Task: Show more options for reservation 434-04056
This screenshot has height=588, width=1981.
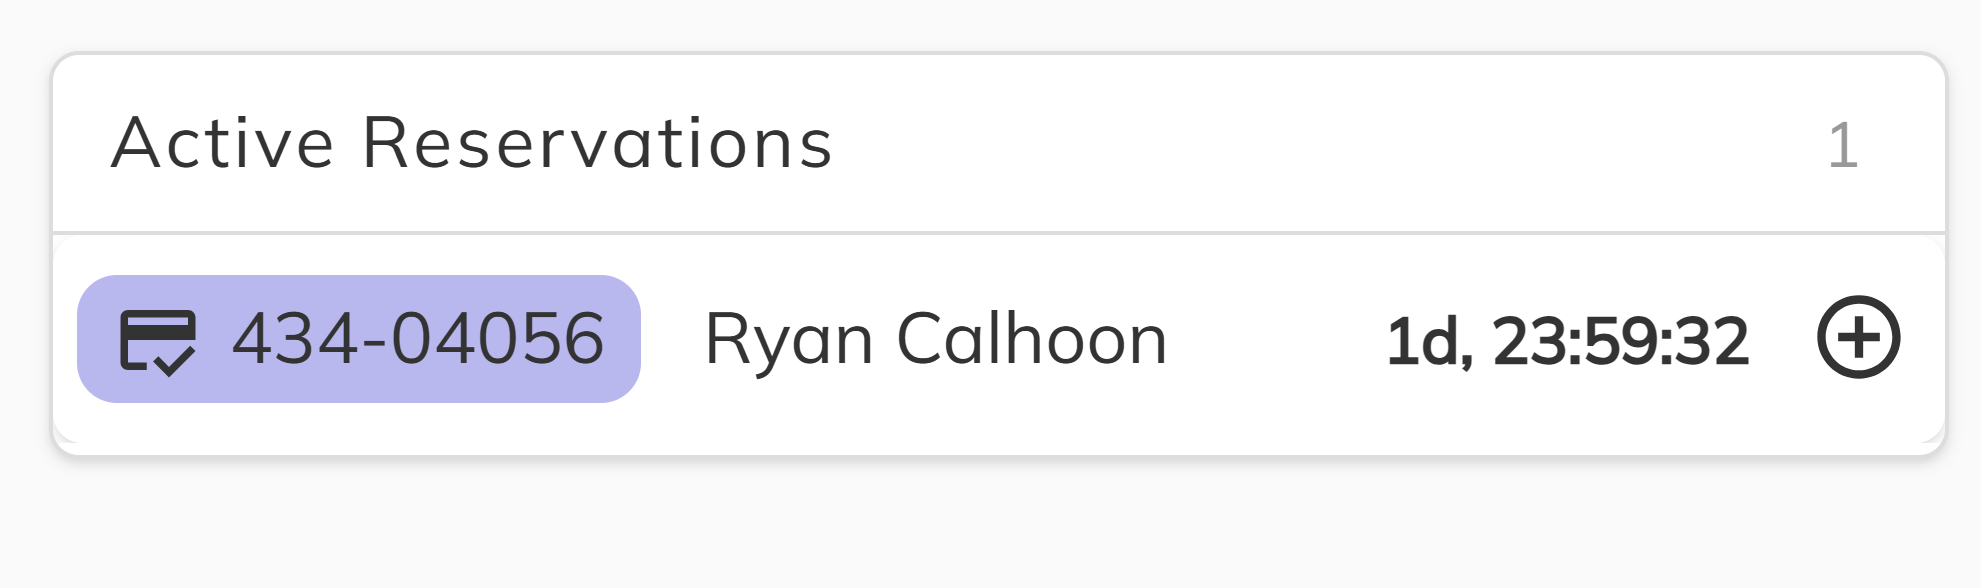Action: tap(1858, 338)
